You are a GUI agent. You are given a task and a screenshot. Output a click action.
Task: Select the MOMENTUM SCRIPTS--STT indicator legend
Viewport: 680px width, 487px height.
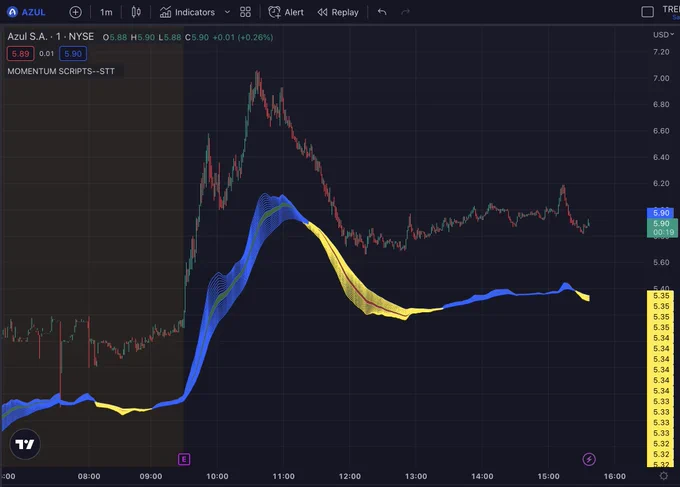61,71
